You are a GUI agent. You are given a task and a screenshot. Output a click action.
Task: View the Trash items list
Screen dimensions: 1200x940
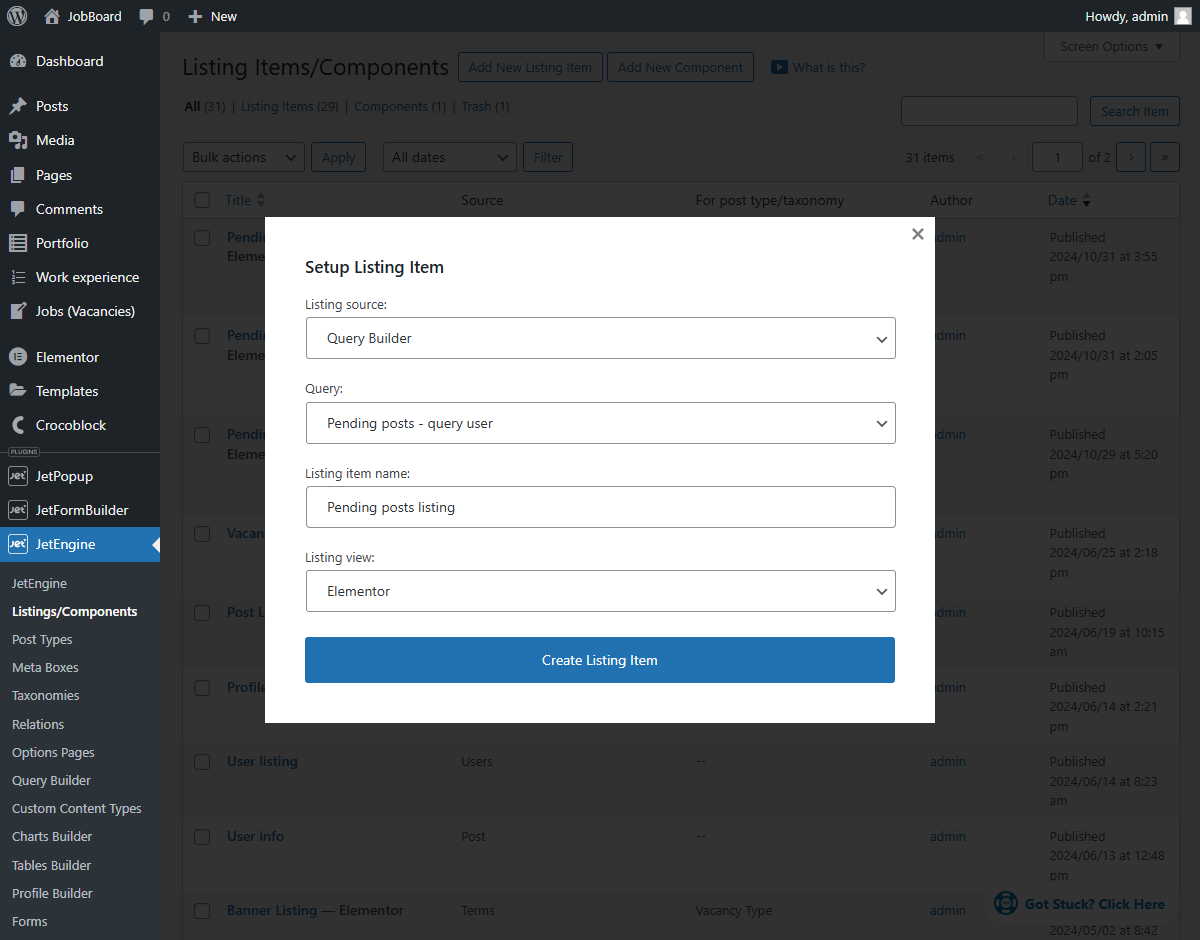pyautogui.click(x=477, y=106)
